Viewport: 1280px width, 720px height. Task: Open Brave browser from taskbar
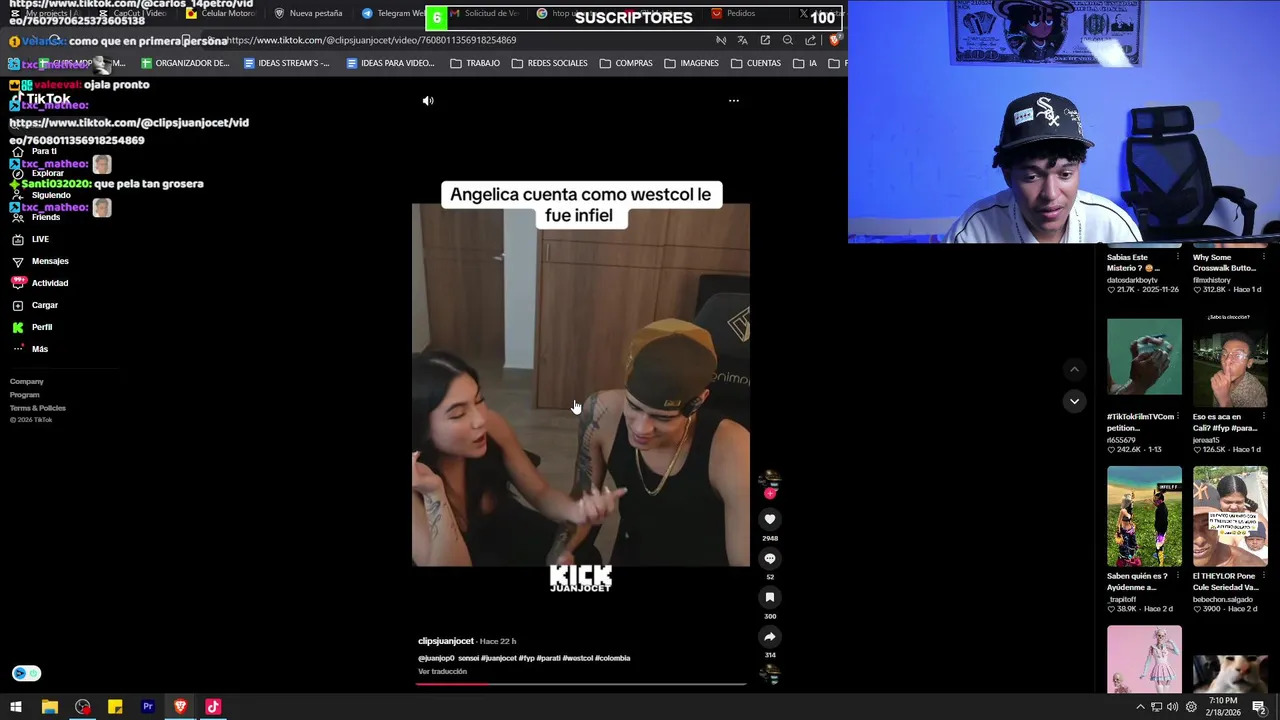(181, 707)
